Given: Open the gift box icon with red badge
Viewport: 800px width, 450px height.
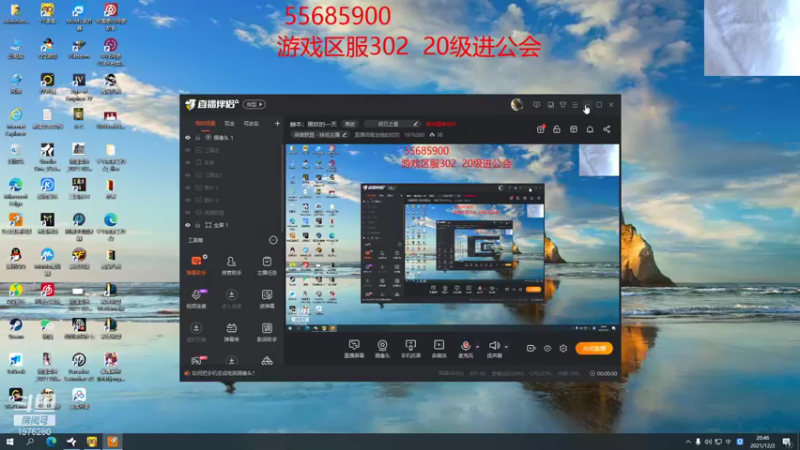Looking at the screenshot, I should tap(540, 129).
